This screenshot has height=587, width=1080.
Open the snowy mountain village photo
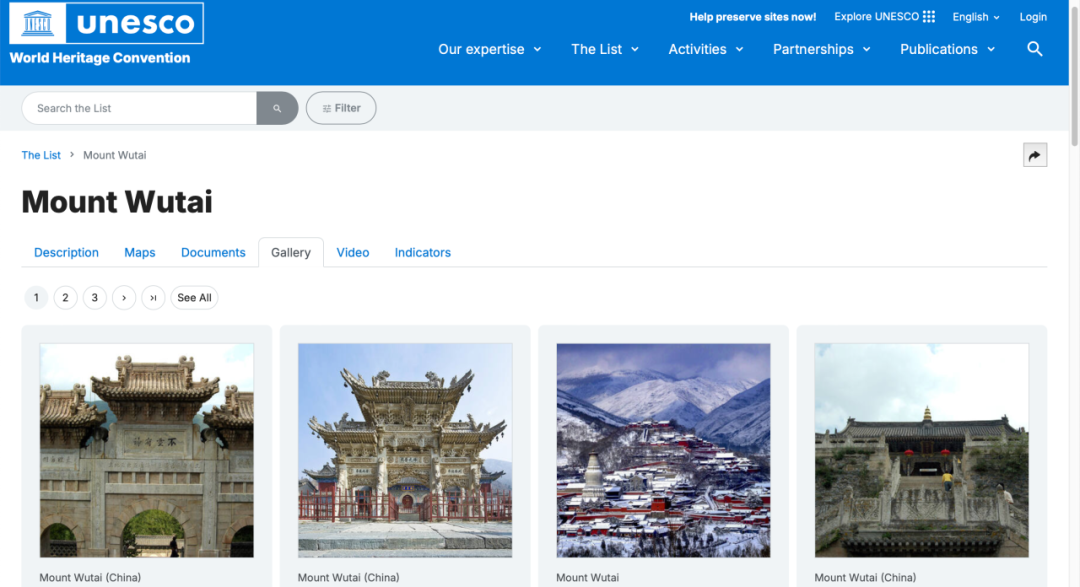click(663, 451)
